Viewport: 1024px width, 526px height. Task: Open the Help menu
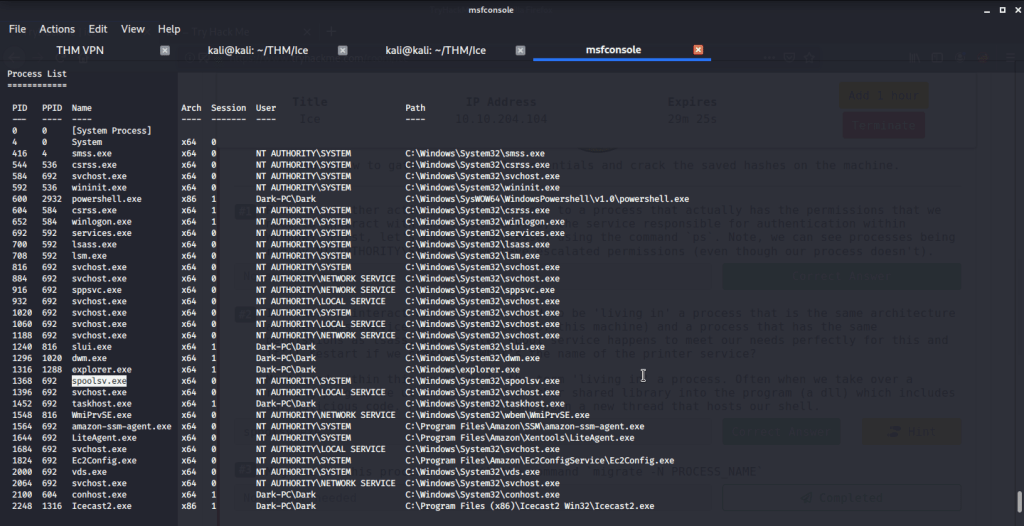pyautogui.click(x=169, y=29)
